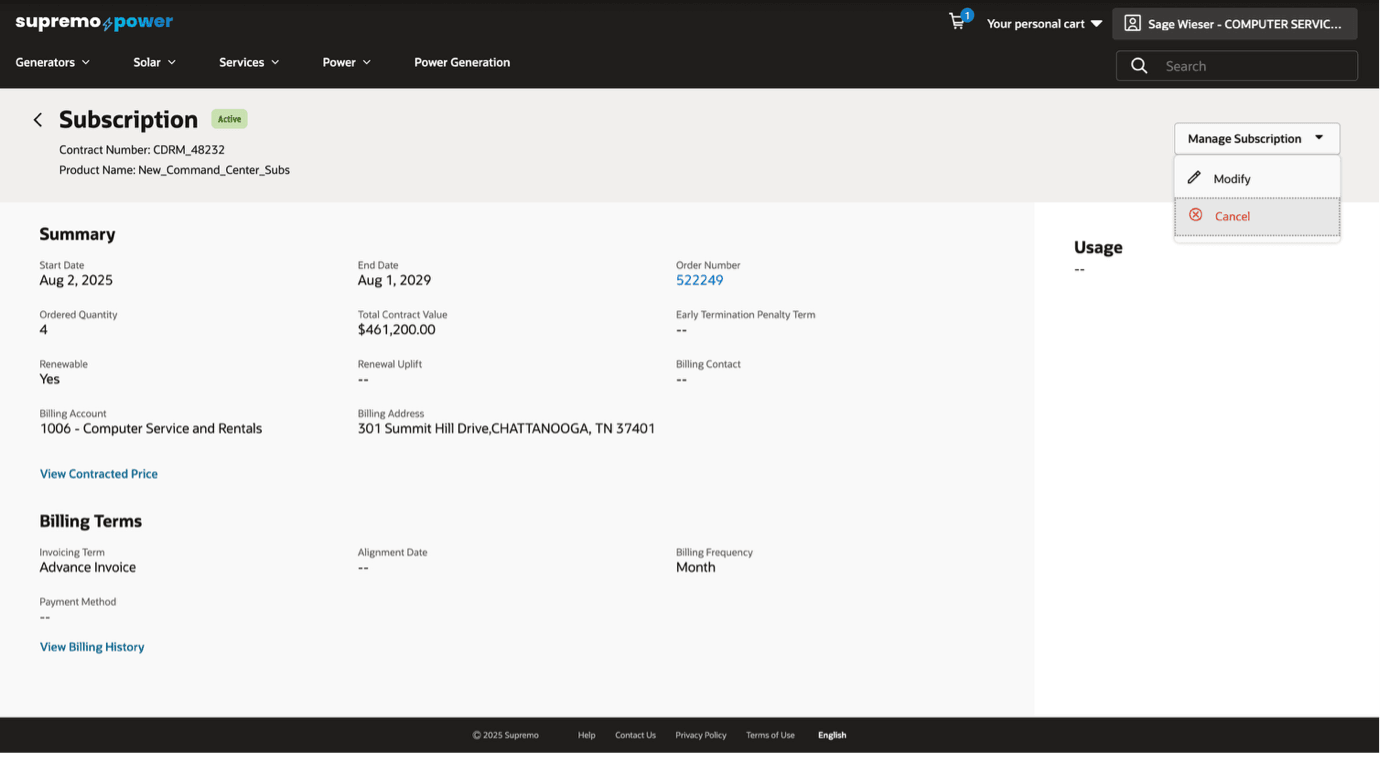Click the End Date Aug 1, 2029
The height and width of the screenshot is (757, 1384).
click(396, 280)
